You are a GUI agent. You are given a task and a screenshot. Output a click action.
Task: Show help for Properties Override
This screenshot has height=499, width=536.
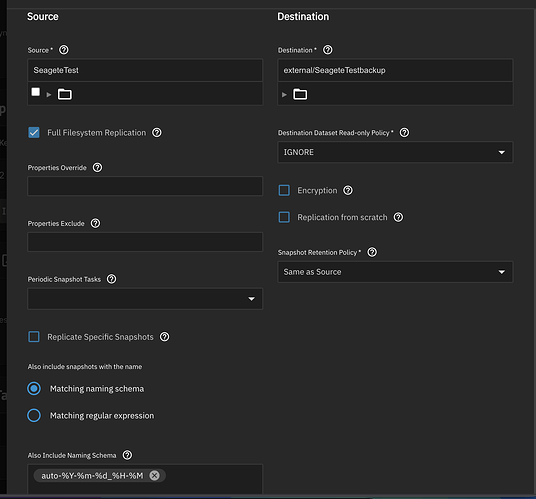coord(97,167)
